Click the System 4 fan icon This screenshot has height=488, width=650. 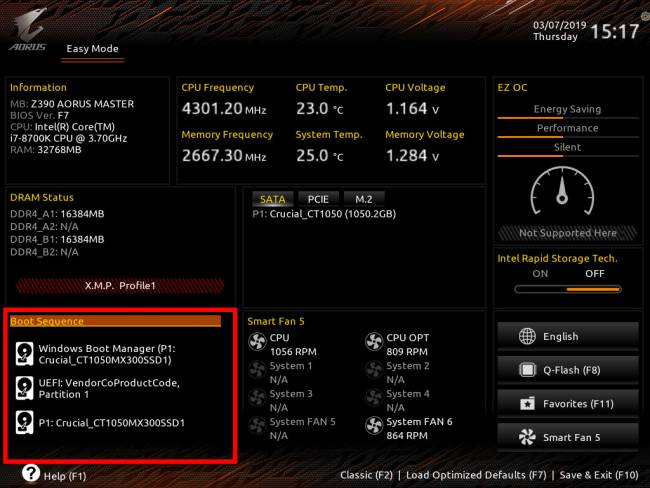374,397
